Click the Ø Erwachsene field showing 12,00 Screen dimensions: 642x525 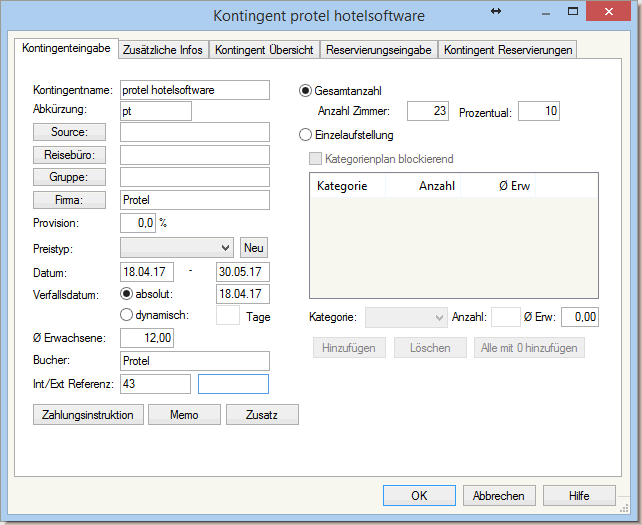pos(147,338)
